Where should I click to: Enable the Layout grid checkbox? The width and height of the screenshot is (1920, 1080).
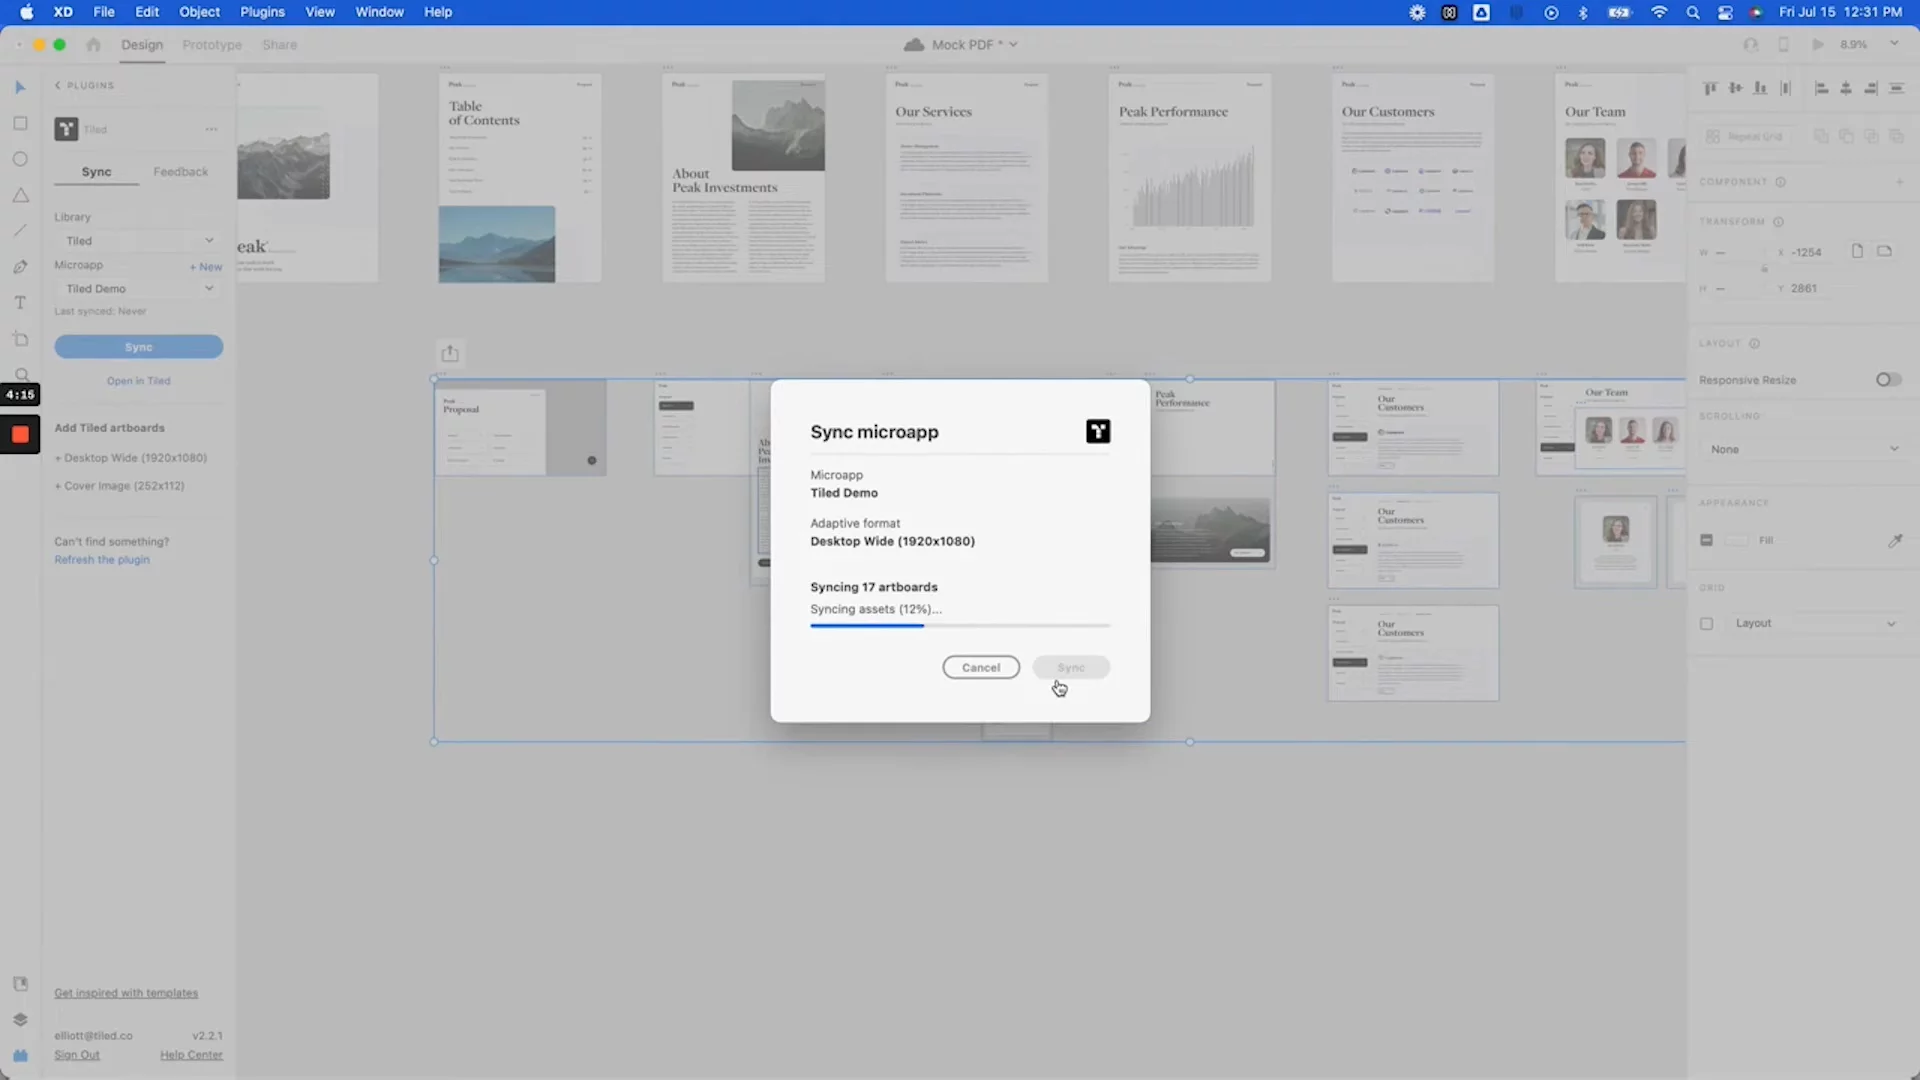(1707, 624)
